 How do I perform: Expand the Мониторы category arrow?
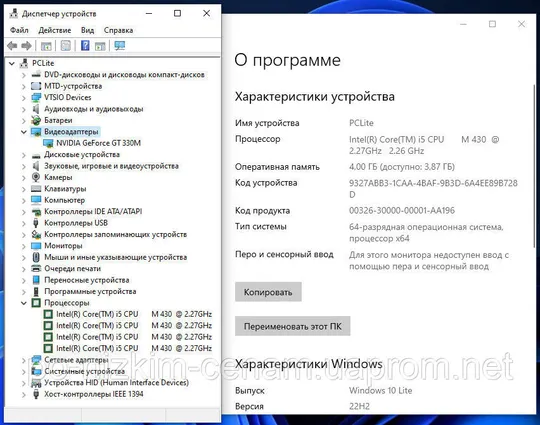click(x=23, y=246)
